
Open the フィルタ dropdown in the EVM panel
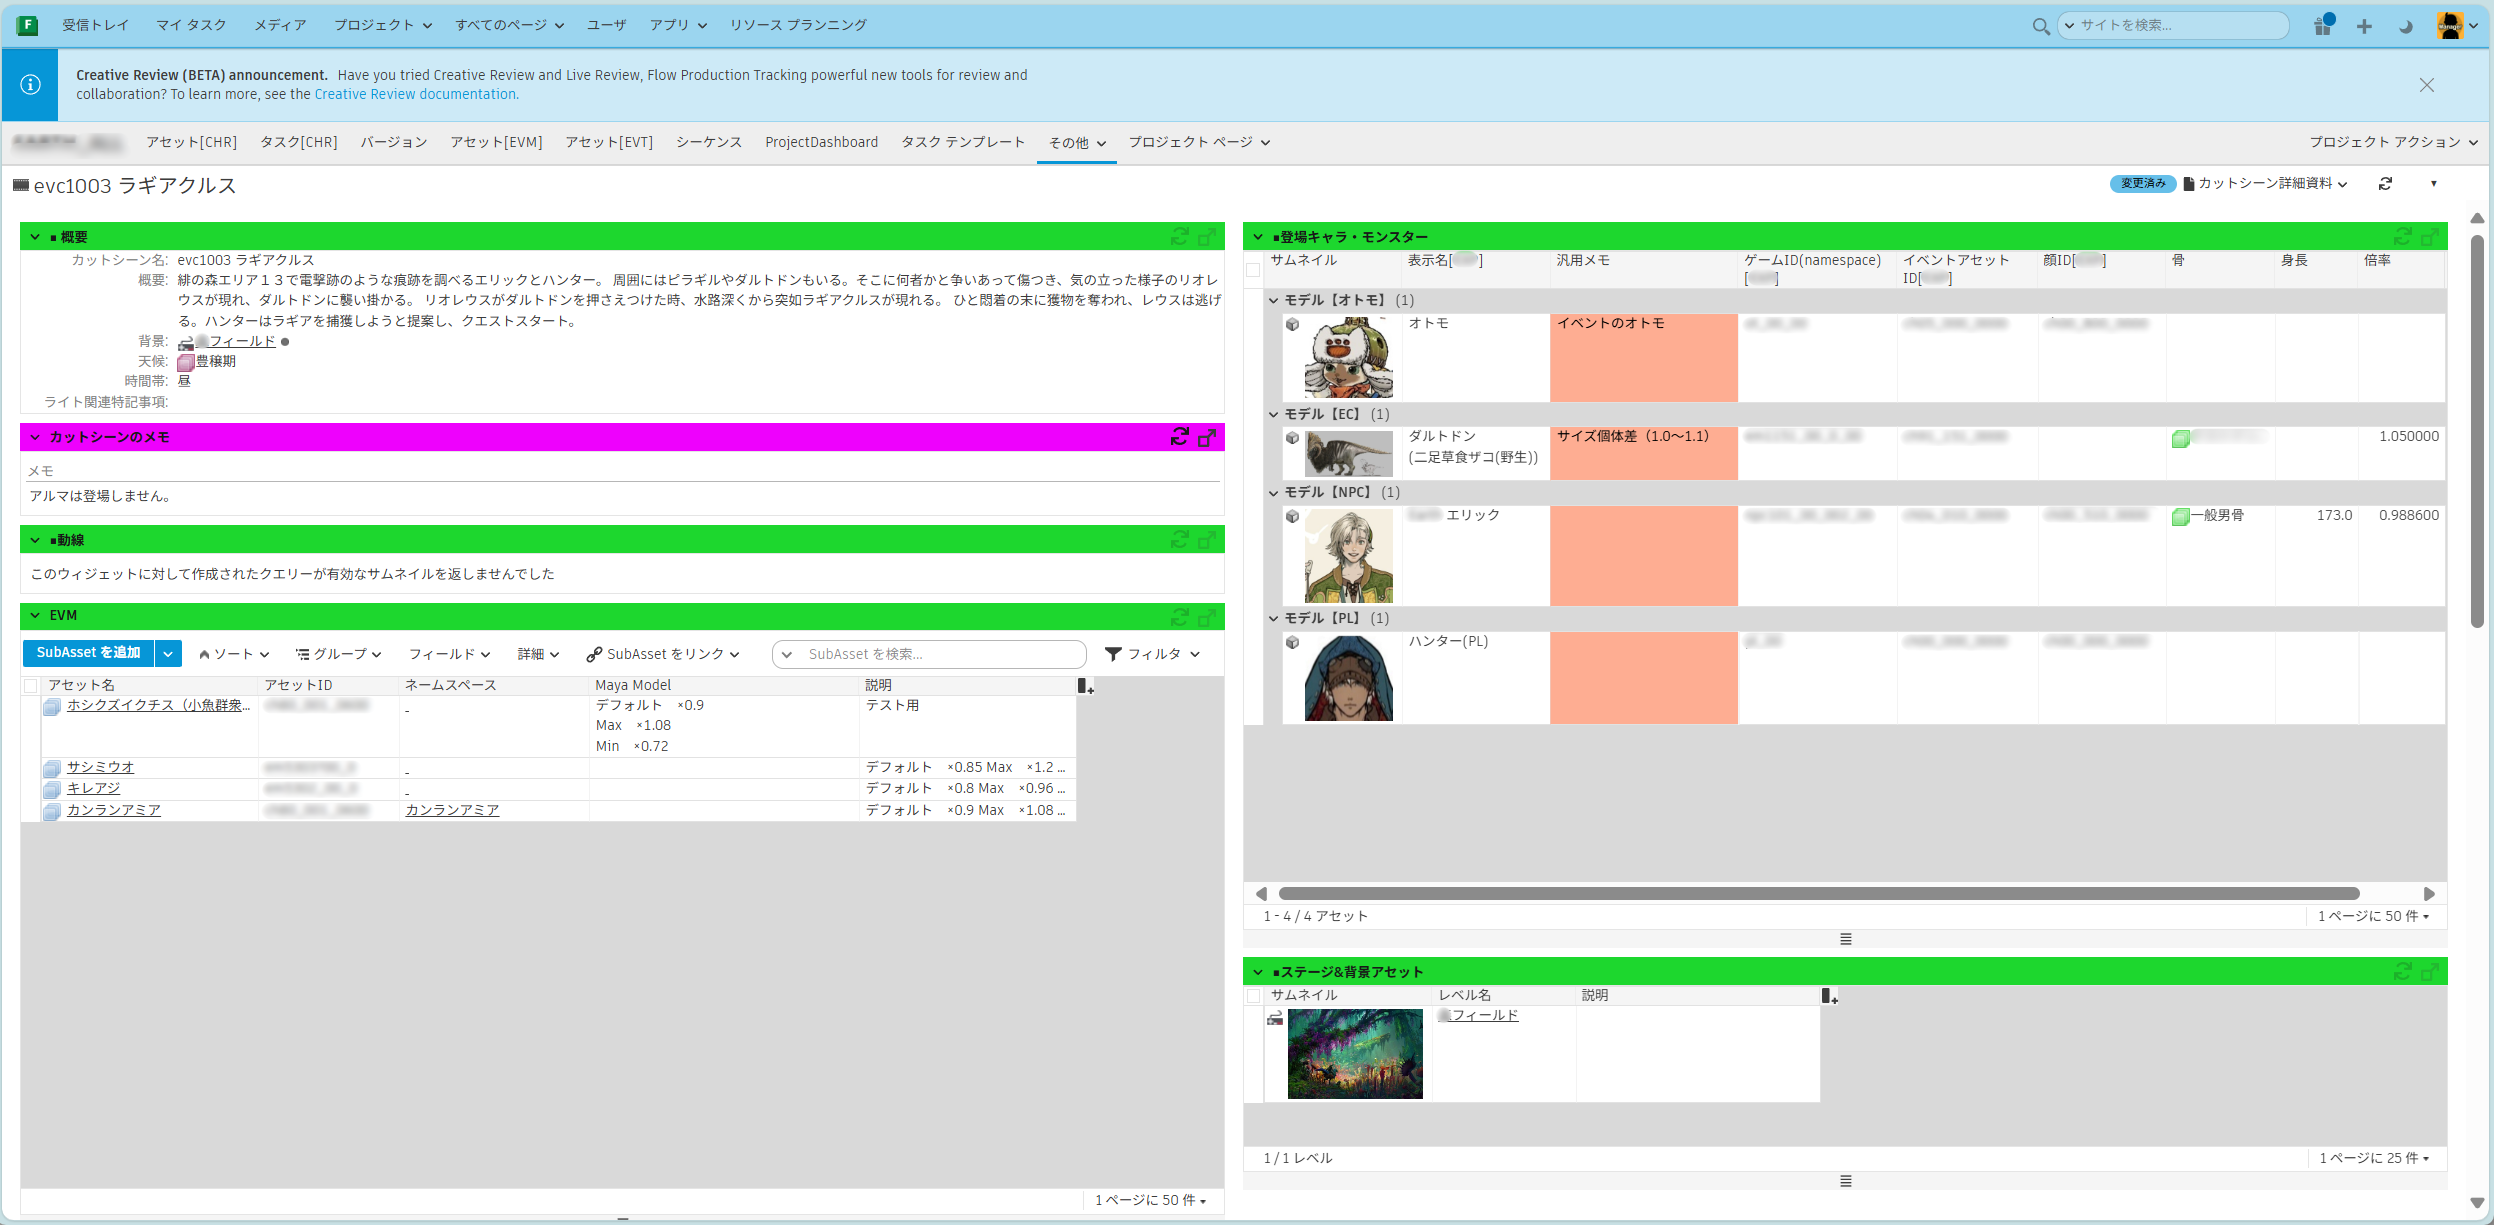click(1152, 653)
